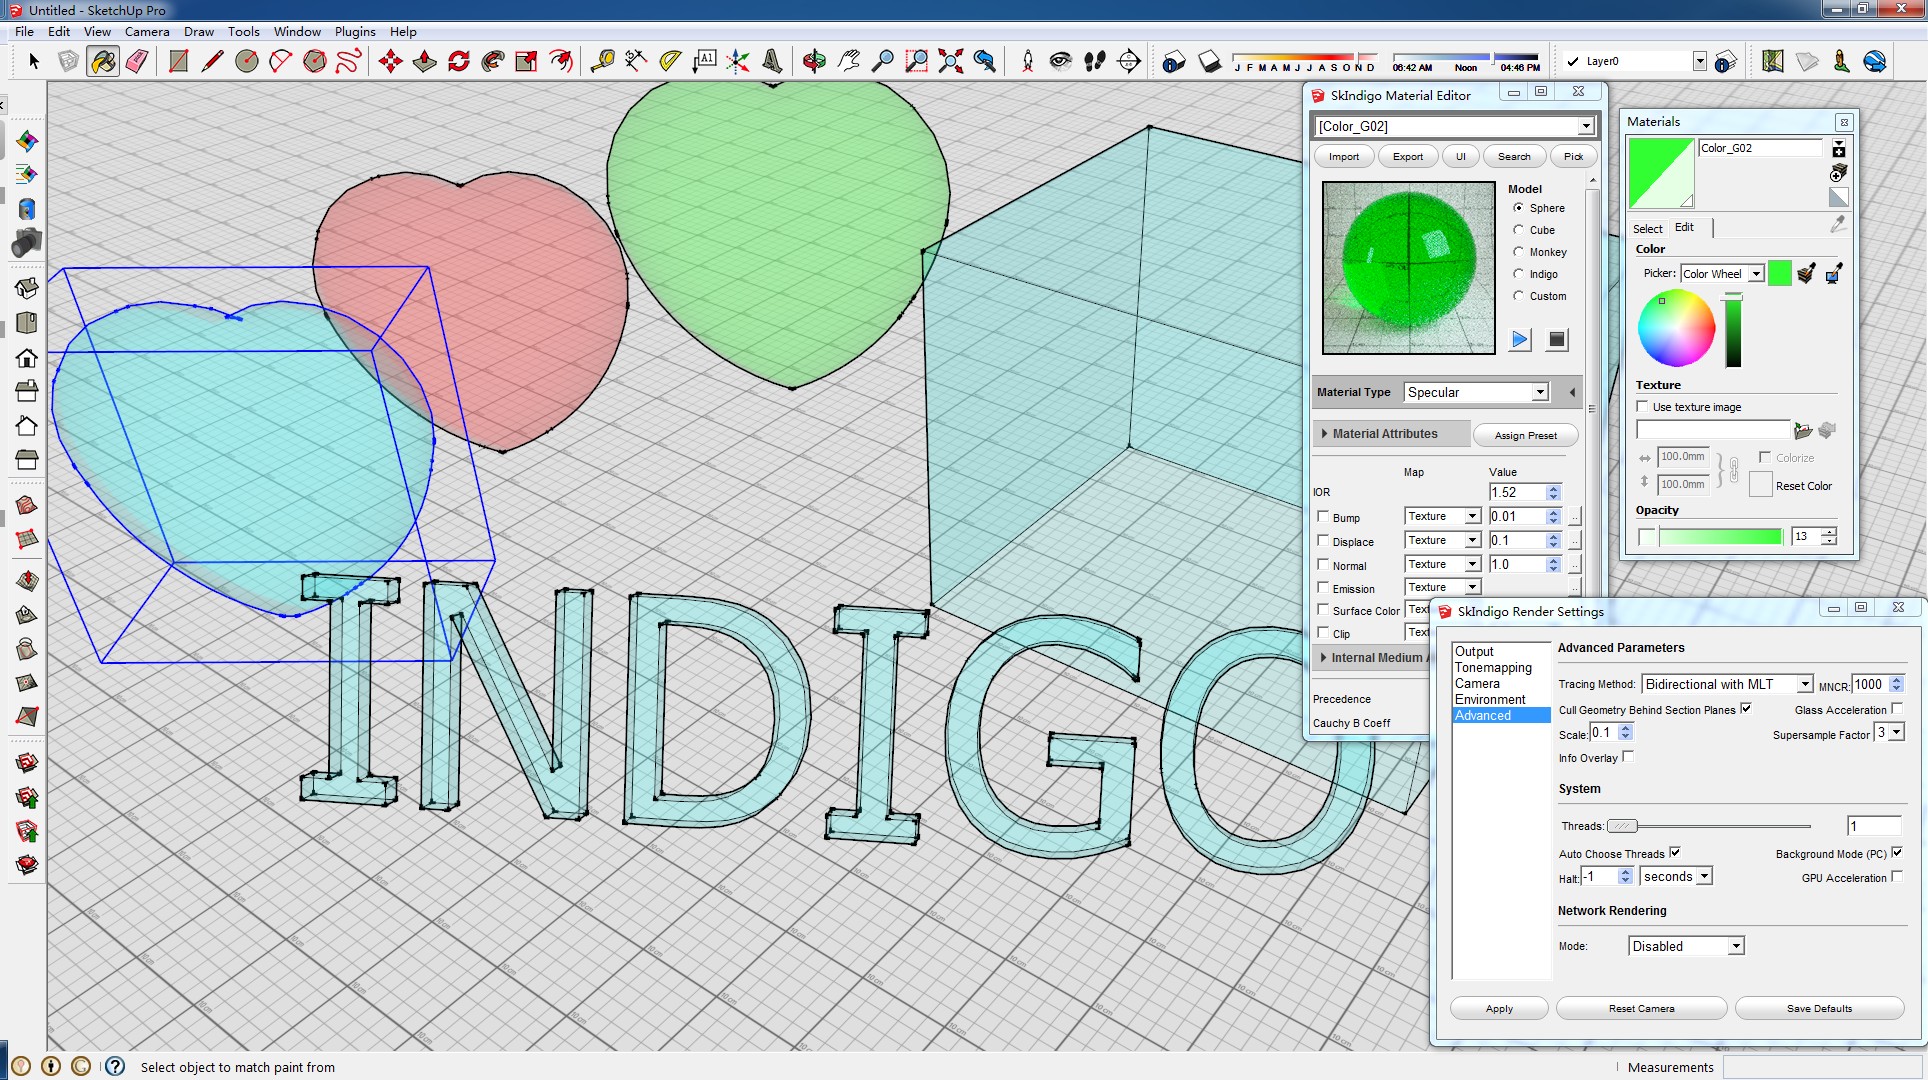This screenshot has width=1928, height=1080.
Task: Select Environment in render settings list
Action: point(1490,699)
